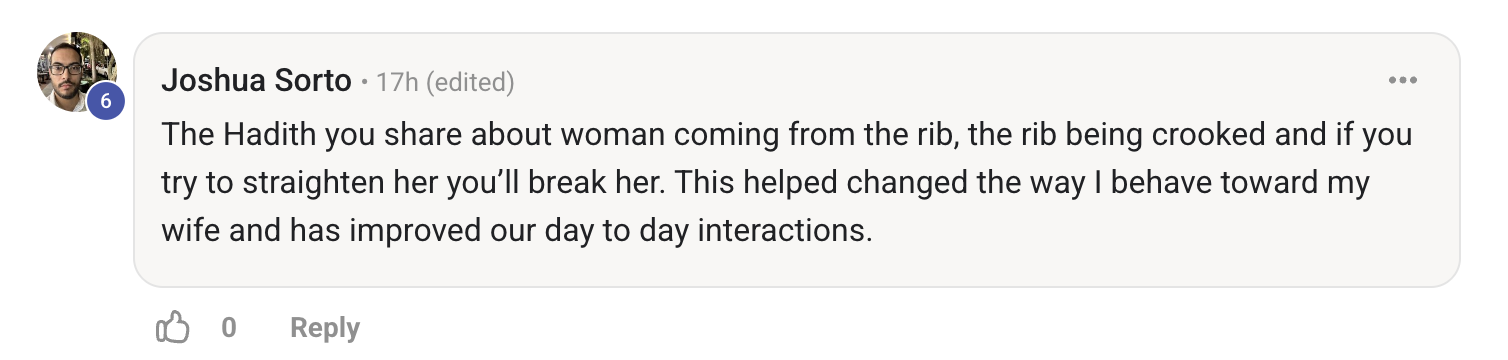Open Joshua Sorto's profile picture
The height and width of the screenshot is (360, 1508).
(x=77, y=73)
